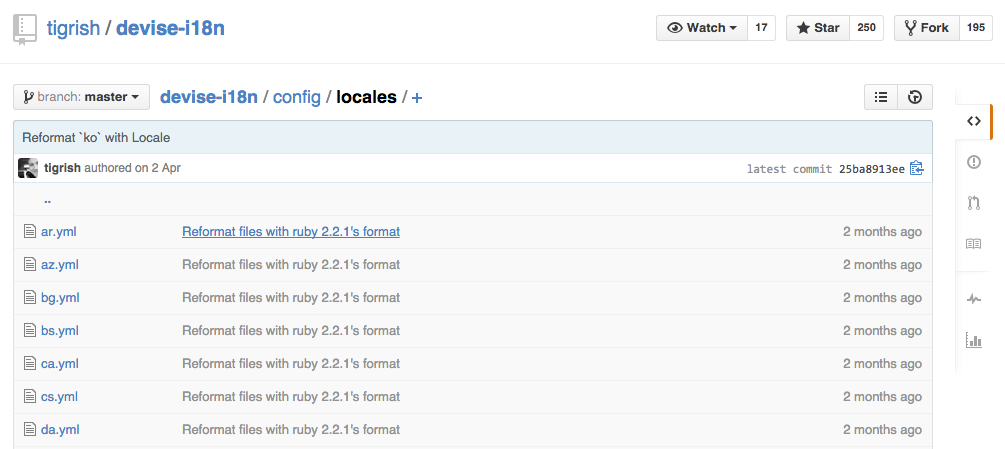Open the Wiki book icon in sidebar
The image size is (1005, 449).
tap(974, 244)
